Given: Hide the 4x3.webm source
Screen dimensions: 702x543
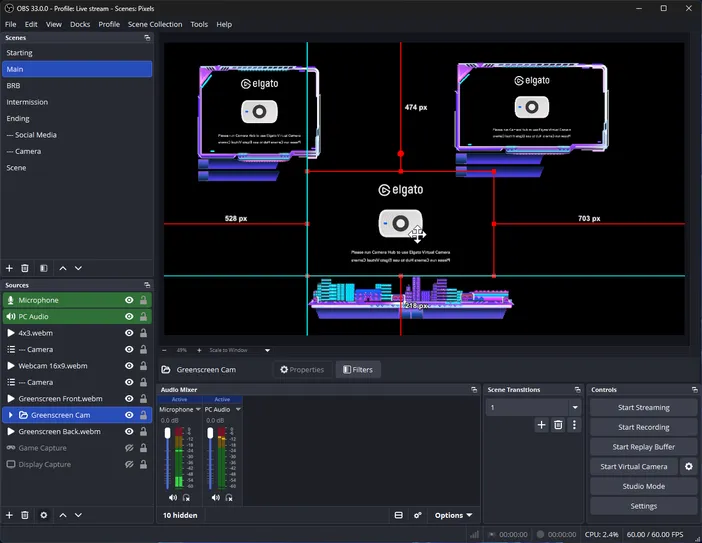Looking at the screenshot, I should pos(129,333).
